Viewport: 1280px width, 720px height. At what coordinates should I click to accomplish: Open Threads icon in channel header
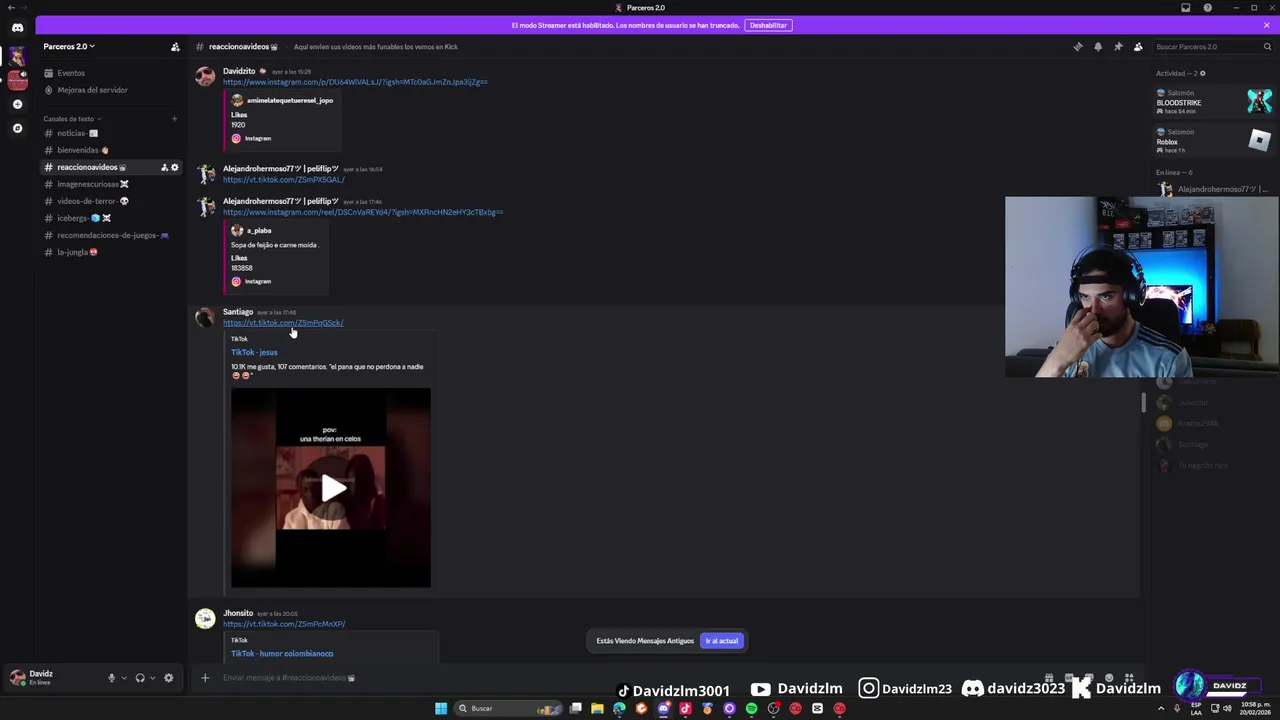[x=1078, y=47]
